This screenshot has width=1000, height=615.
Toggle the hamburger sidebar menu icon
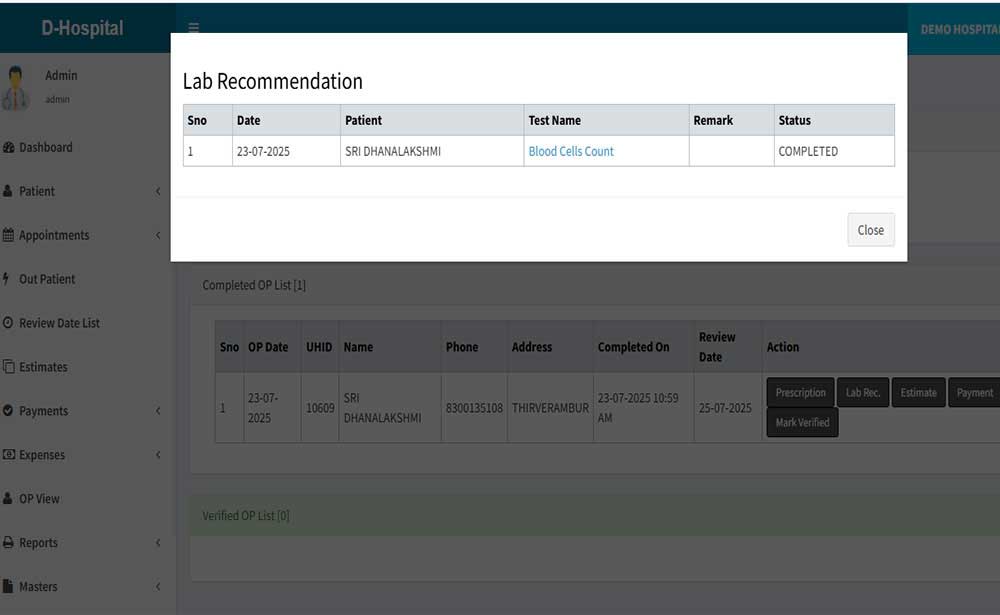(194, 28)
